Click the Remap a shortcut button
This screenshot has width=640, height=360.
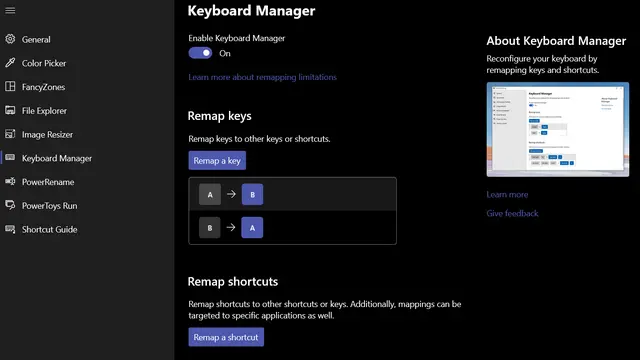(x=226, y=337)
